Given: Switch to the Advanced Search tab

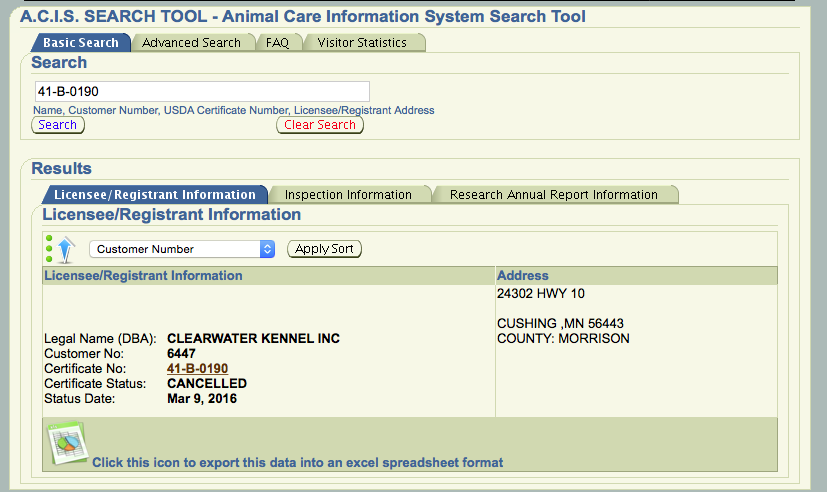Looking at the screenshot, I should [x=191, y=43].
